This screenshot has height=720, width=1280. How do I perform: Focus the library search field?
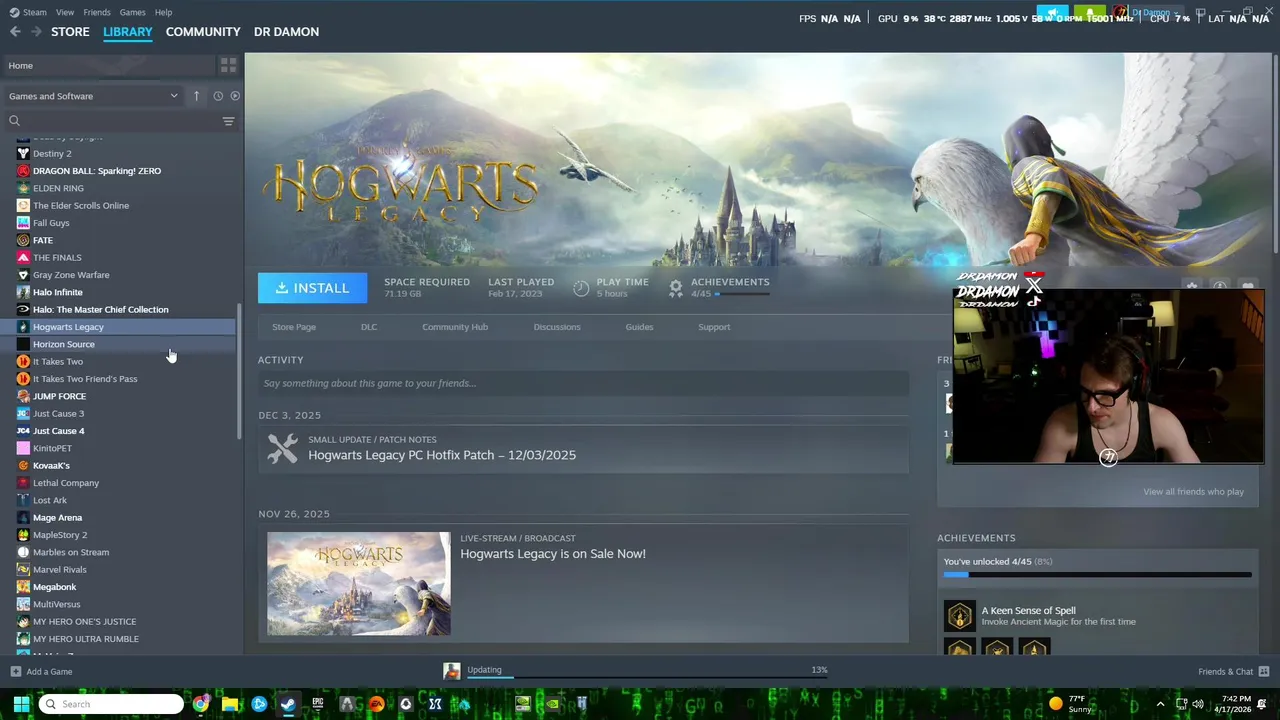tap(118, 121)
